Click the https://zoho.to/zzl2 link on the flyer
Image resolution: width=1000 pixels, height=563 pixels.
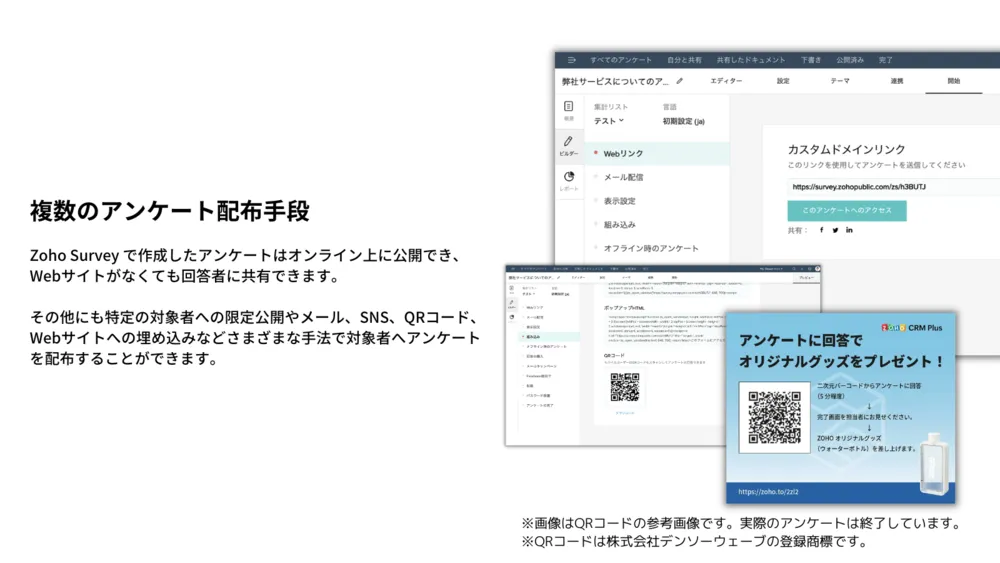(x=768, y=492)
